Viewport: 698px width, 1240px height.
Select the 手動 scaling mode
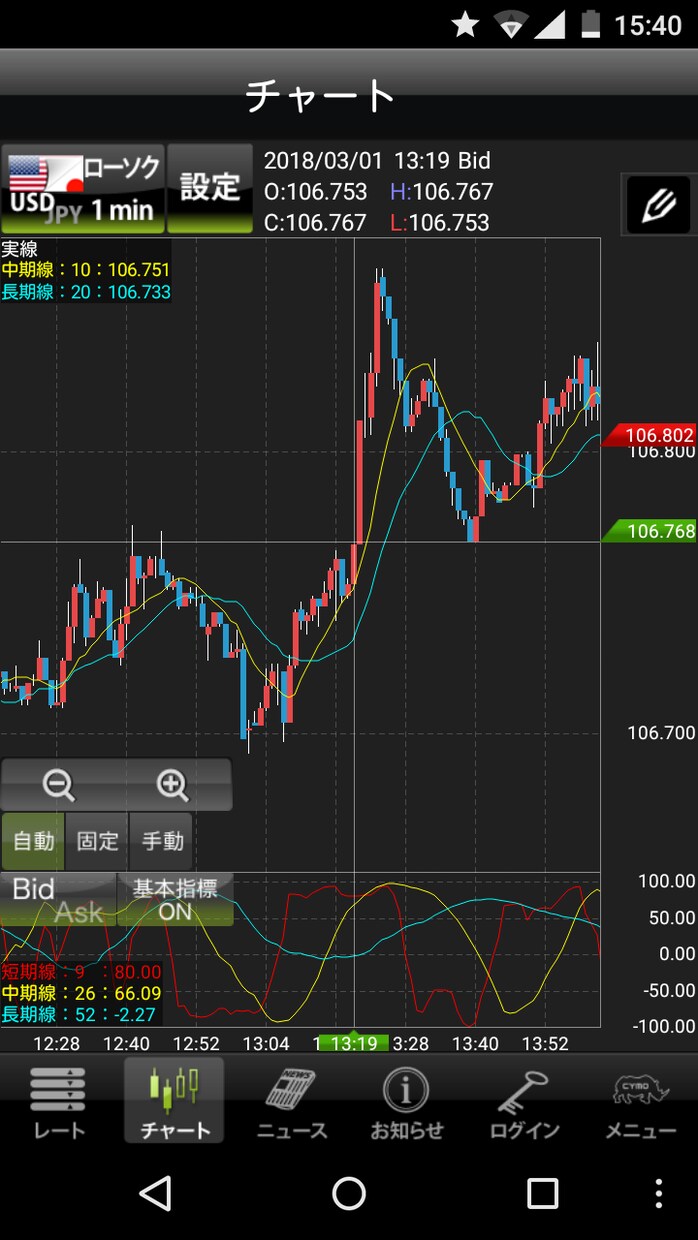coord(162,841)
